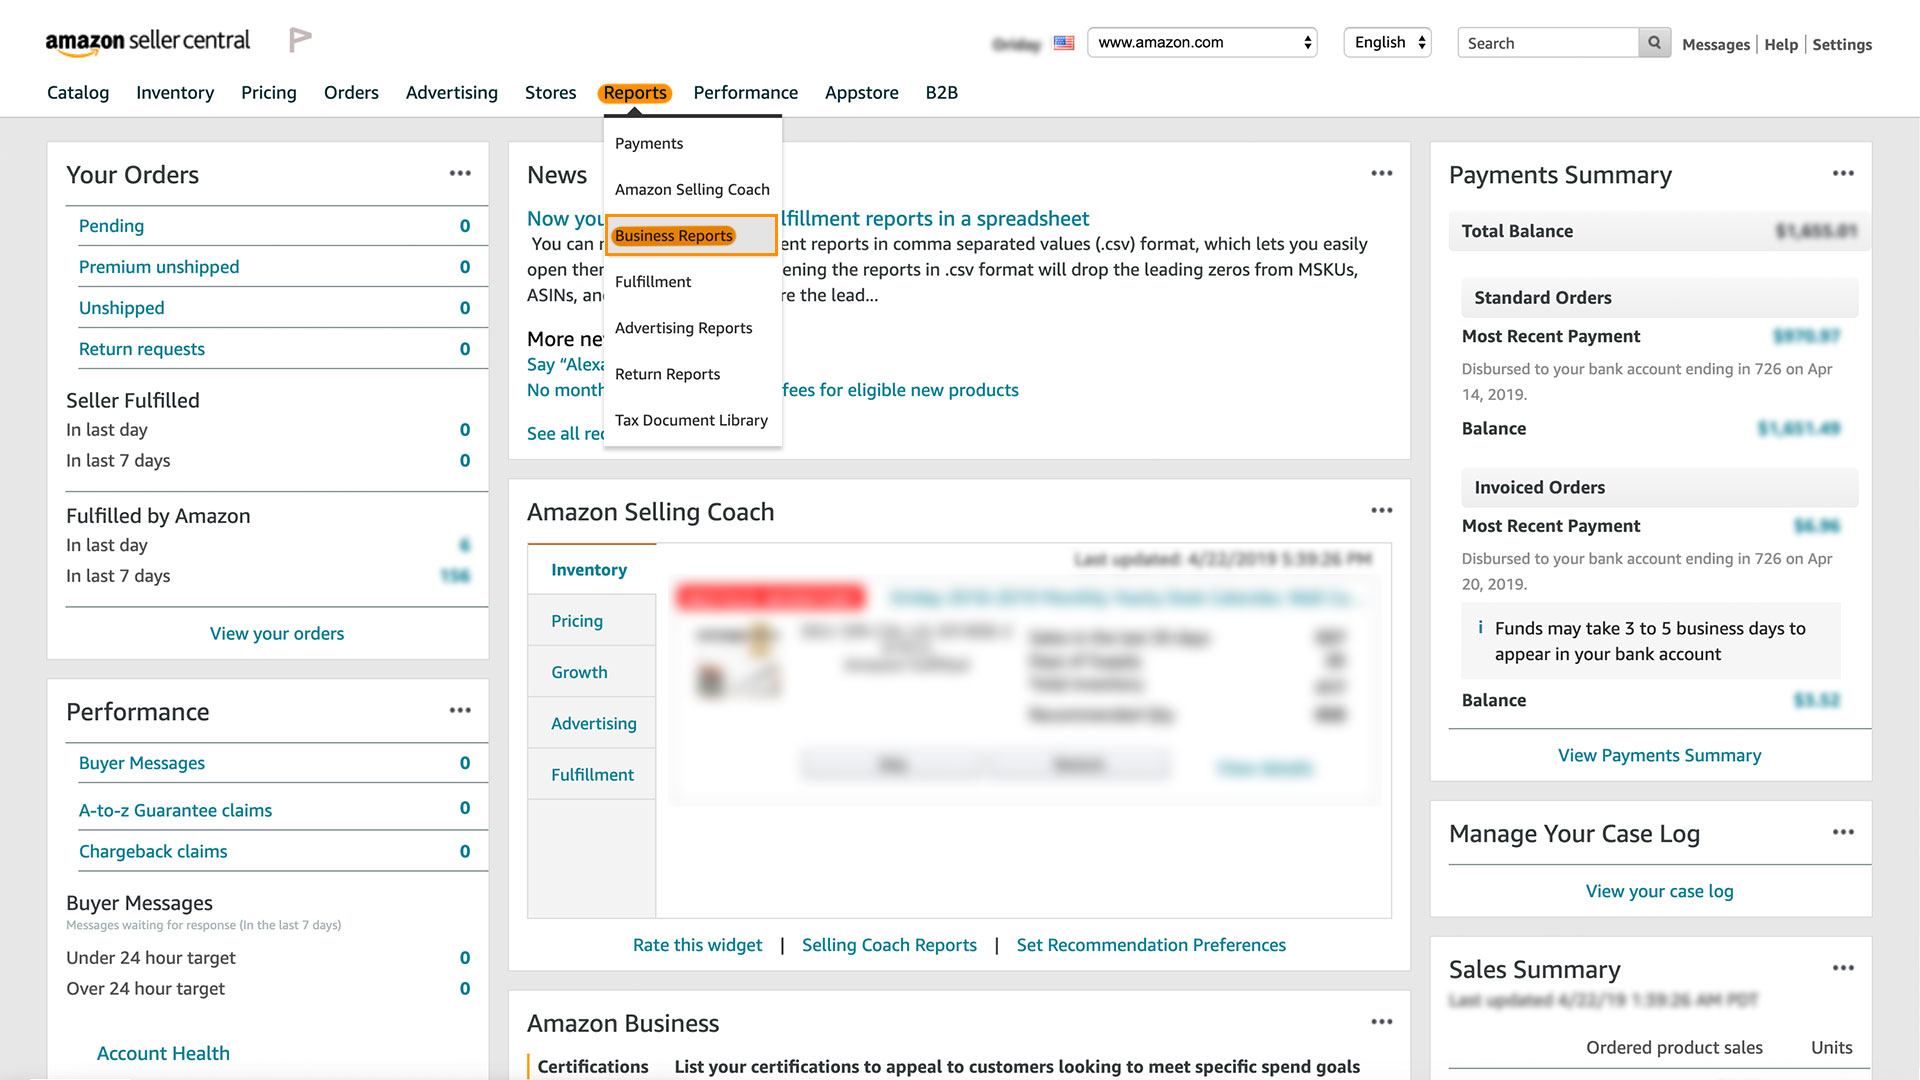Open Amazon Selling Coach widget options
1920x1080 pixels.
point(1382,510)
